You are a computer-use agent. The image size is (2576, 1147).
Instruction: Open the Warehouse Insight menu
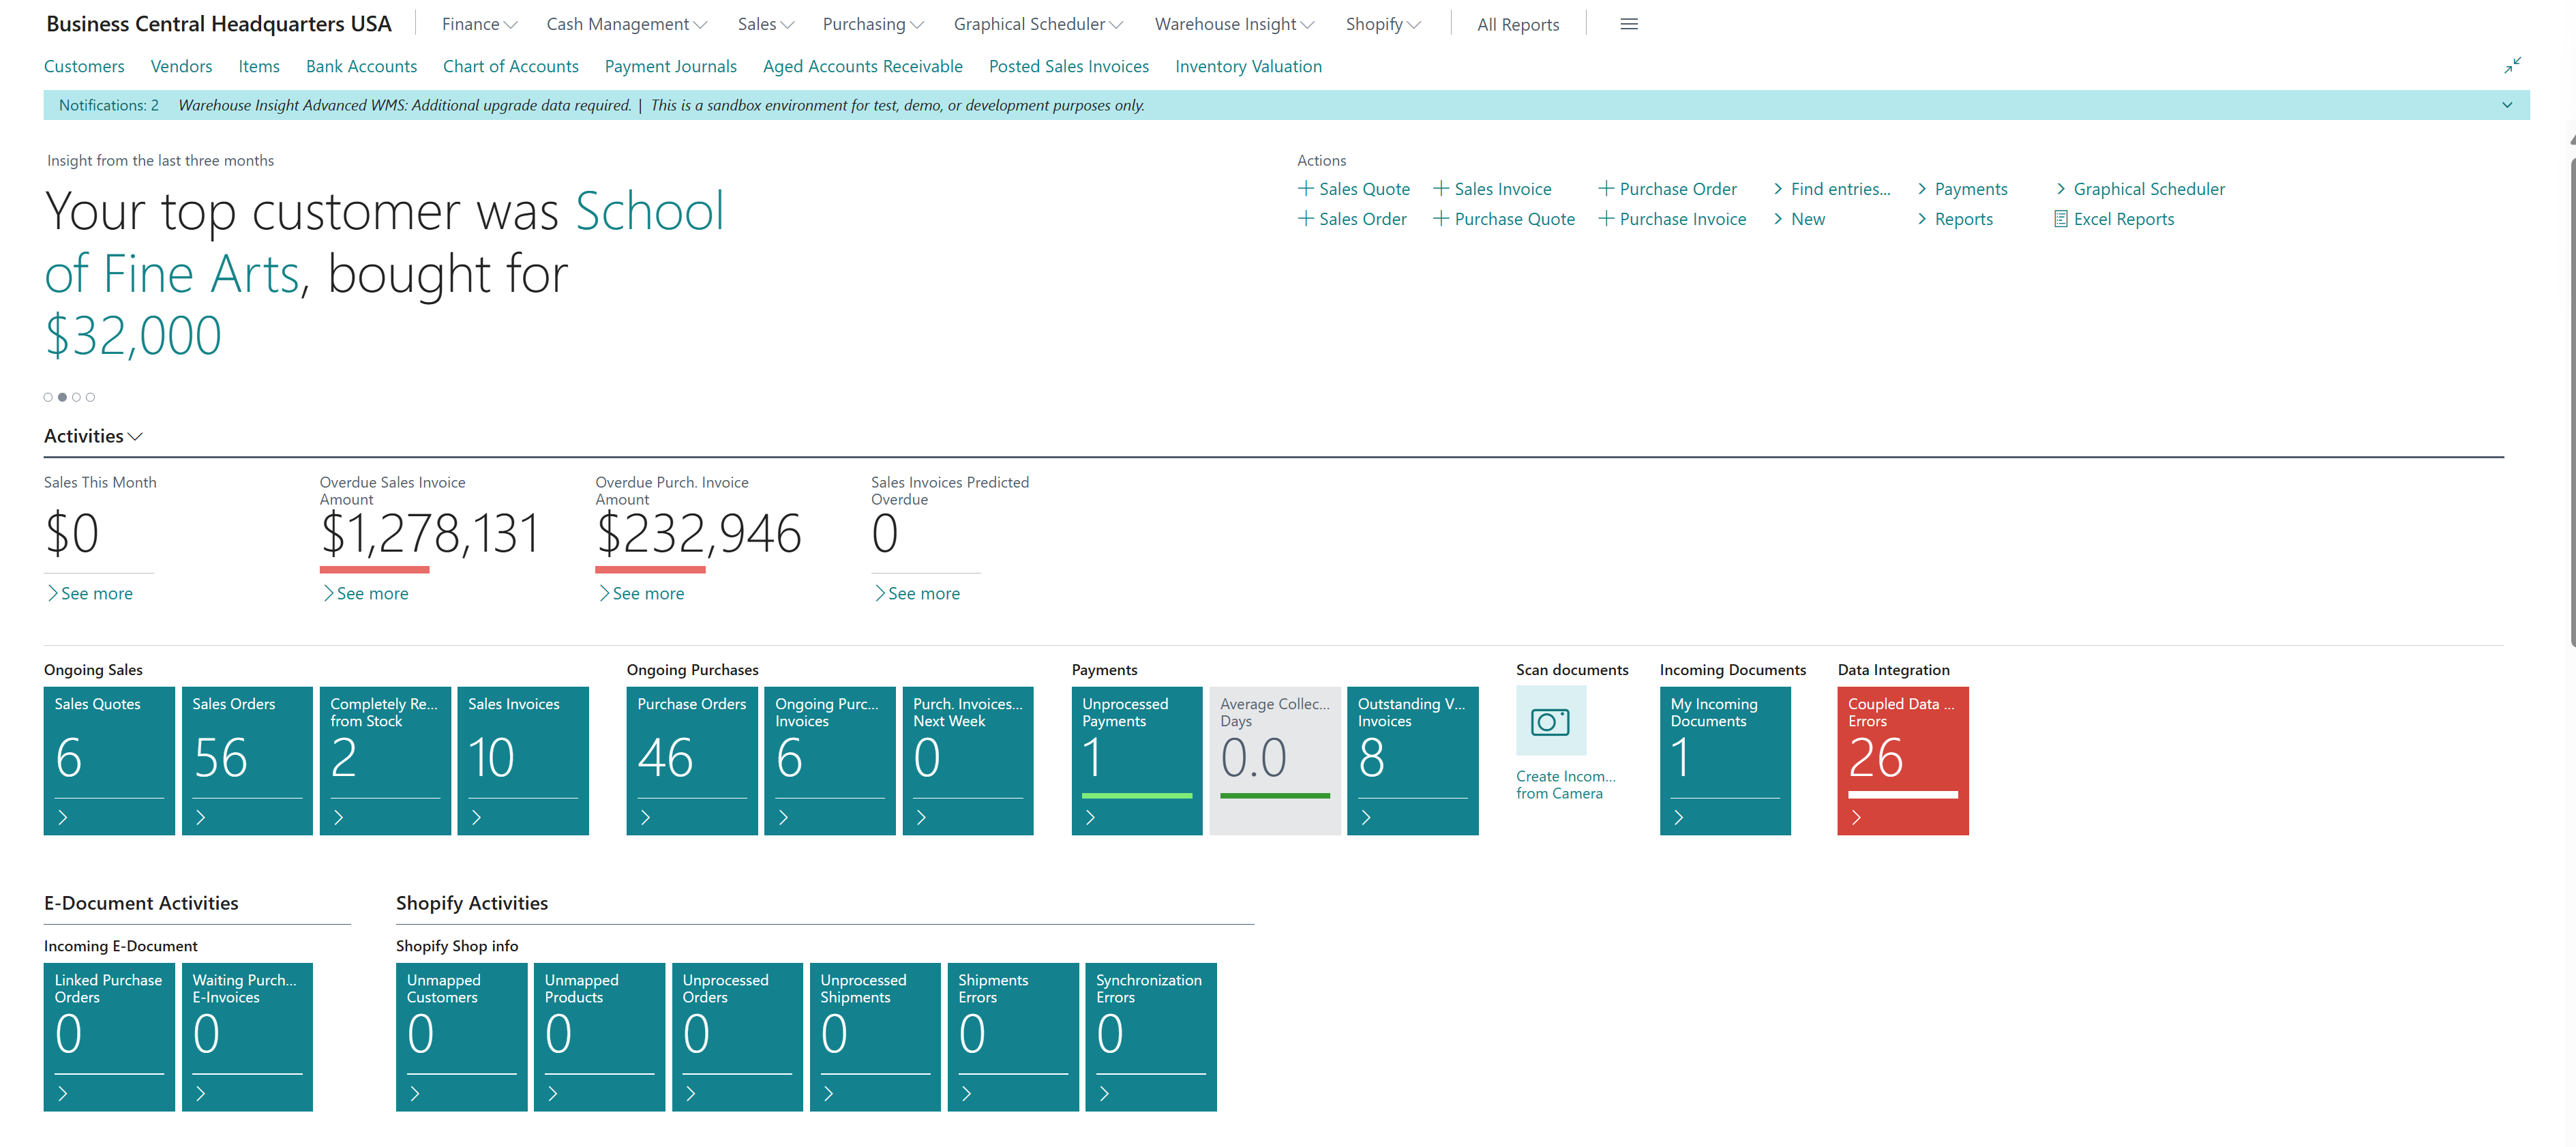1233,24
